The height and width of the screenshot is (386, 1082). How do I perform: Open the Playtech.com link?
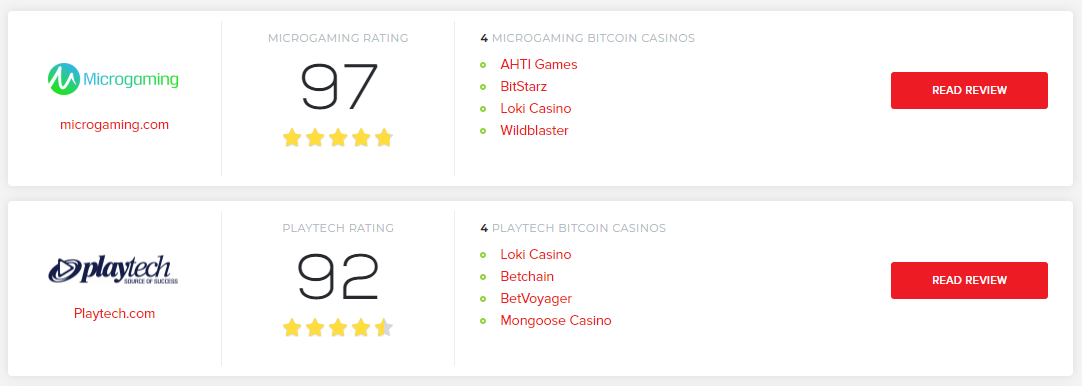[x=115, y=313]
